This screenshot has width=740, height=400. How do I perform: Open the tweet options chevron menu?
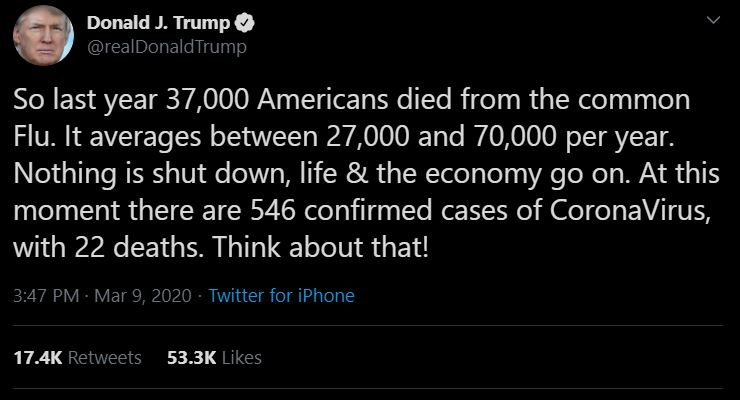pyautogui.click(x=711, y=21)
